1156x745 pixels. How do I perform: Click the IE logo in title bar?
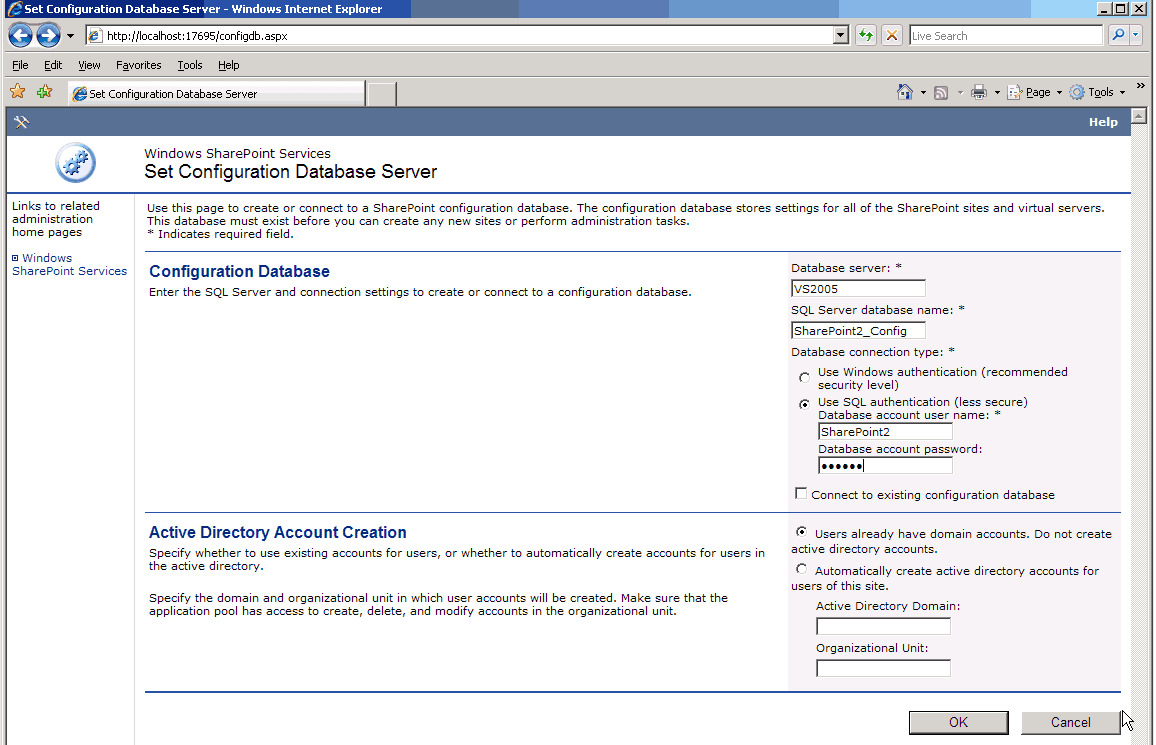pos(13,9)
